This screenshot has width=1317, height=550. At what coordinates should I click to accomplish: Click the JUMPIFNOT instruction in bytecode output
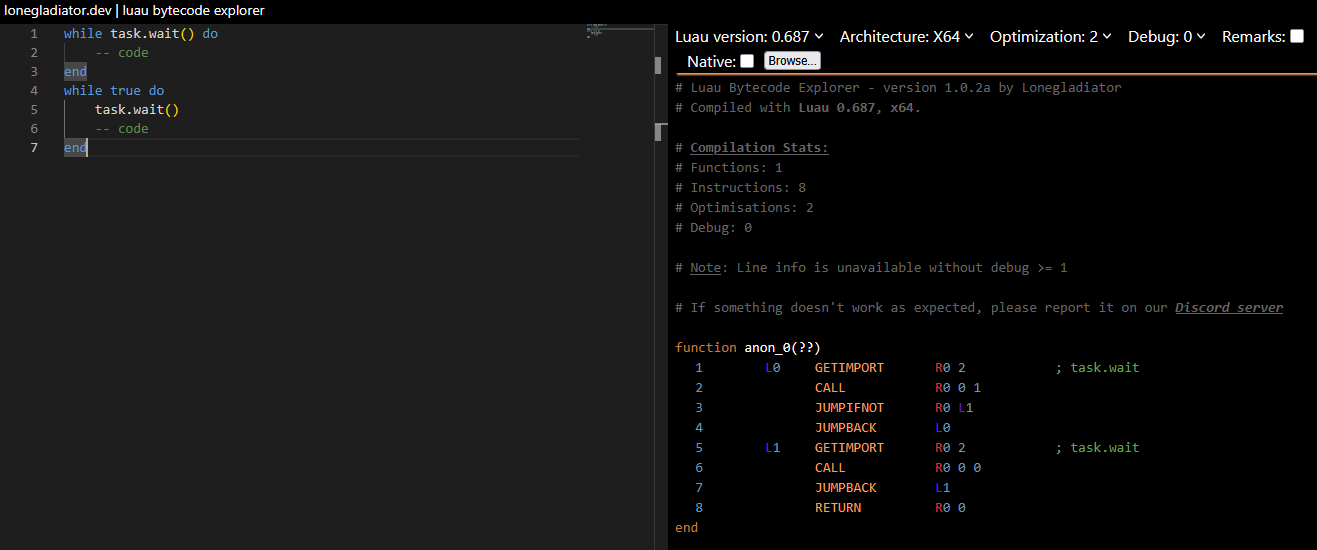click(x=849, y=408)
